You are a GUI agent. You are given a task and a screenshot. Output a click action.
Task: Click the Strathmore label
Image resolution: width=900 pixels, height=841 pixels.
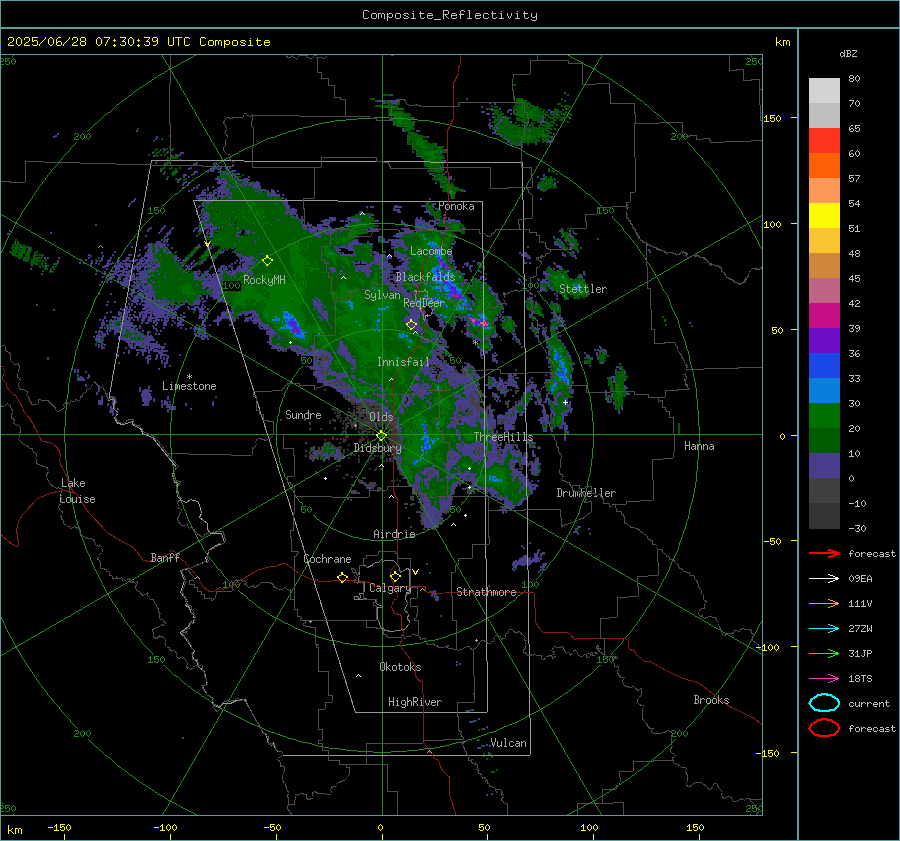[486, 592]
